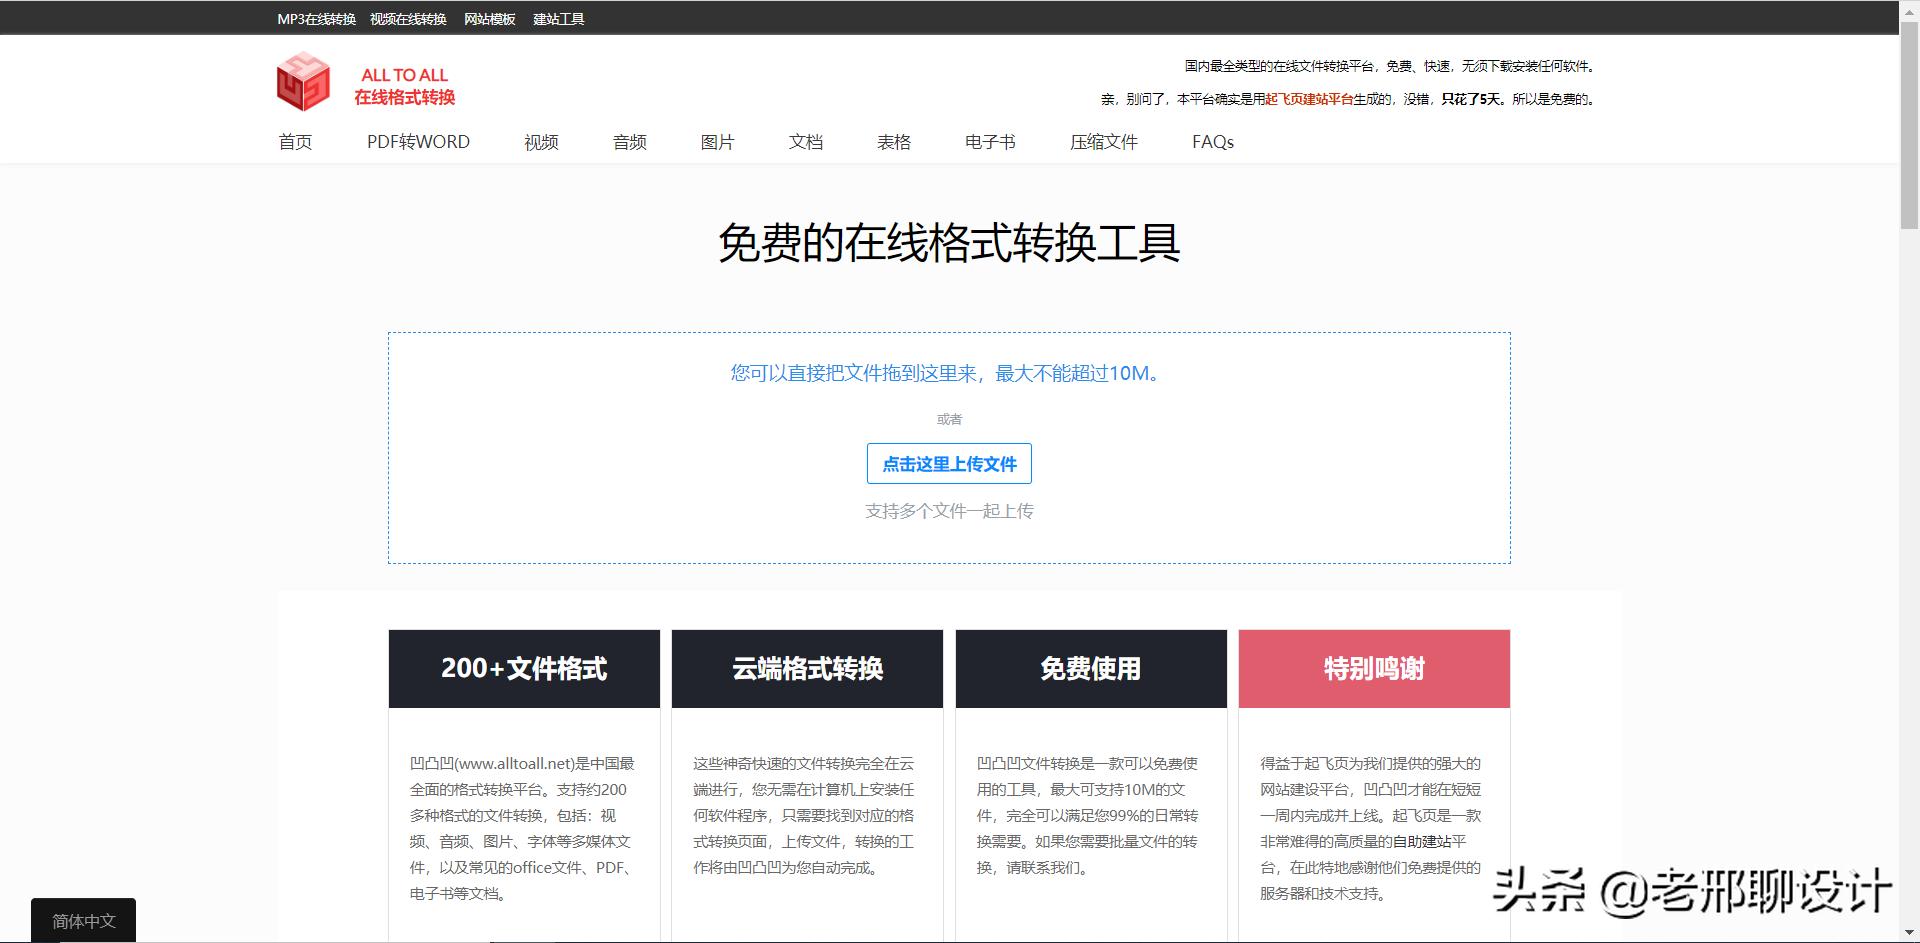Select the 文档 conversion category
The width and height of the screenshot is (1920, 943).
coord(806,142)
